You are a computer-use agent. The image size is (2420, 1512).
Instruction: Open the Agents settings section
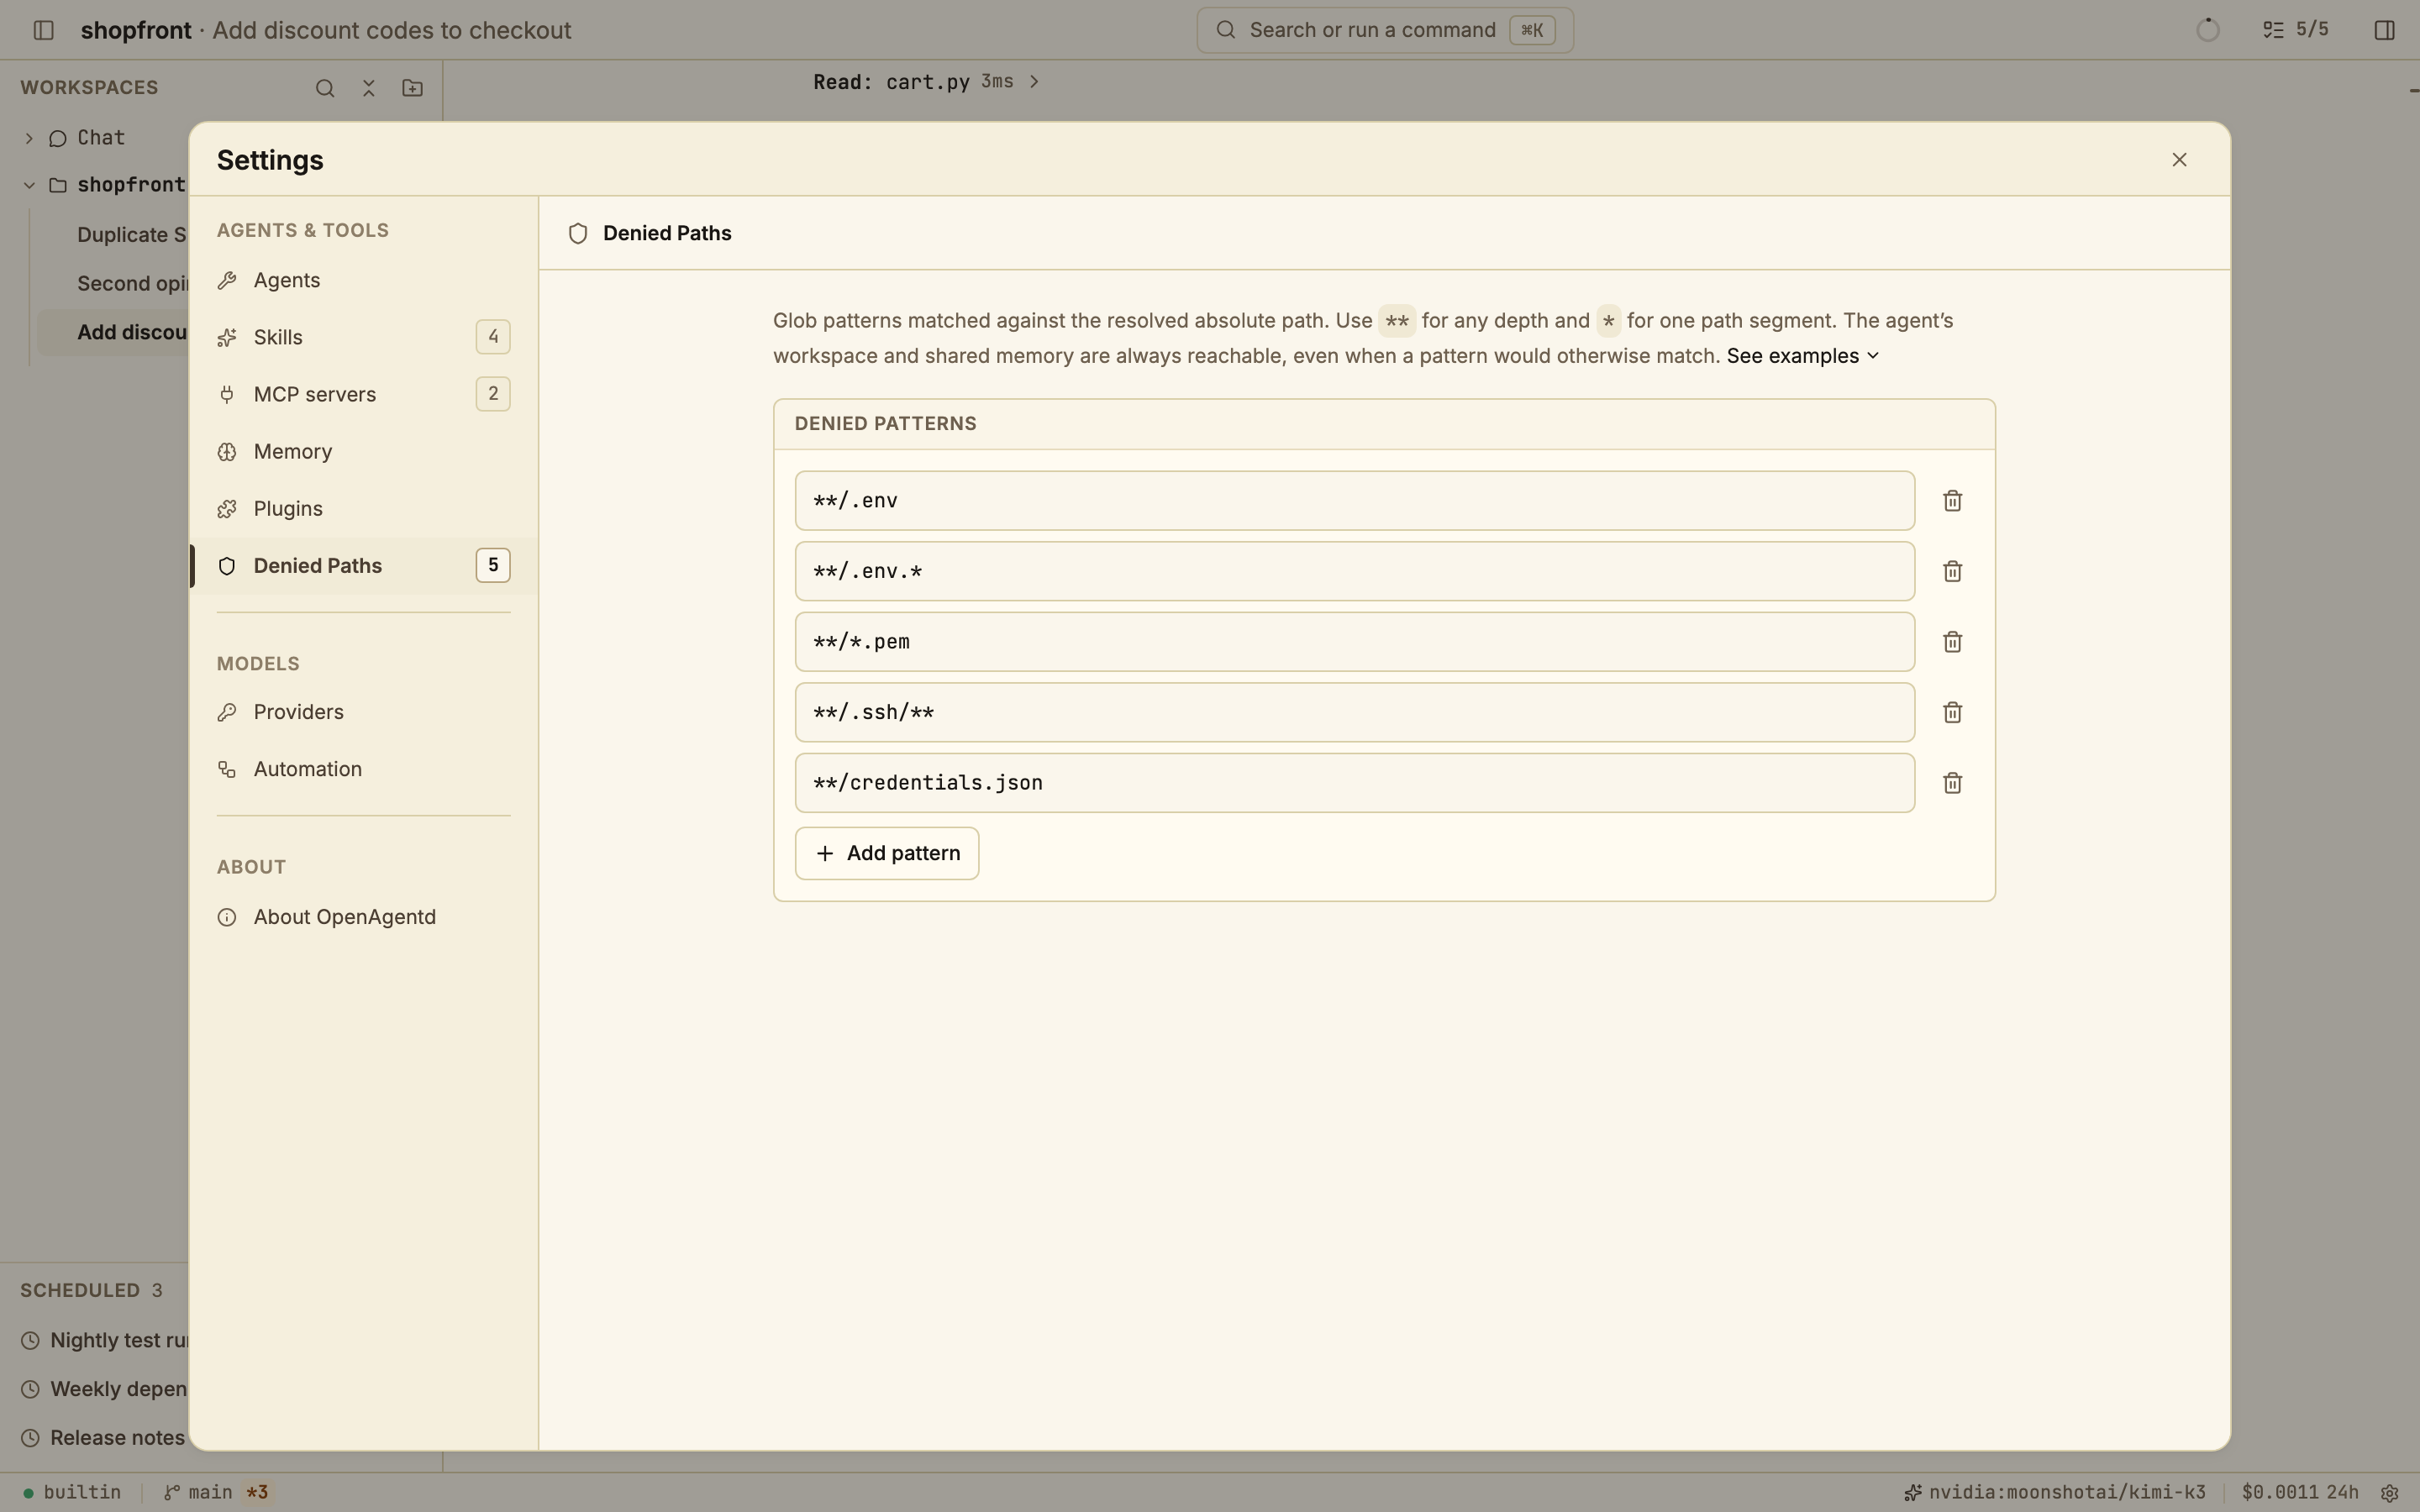click(x=364, y=280)
